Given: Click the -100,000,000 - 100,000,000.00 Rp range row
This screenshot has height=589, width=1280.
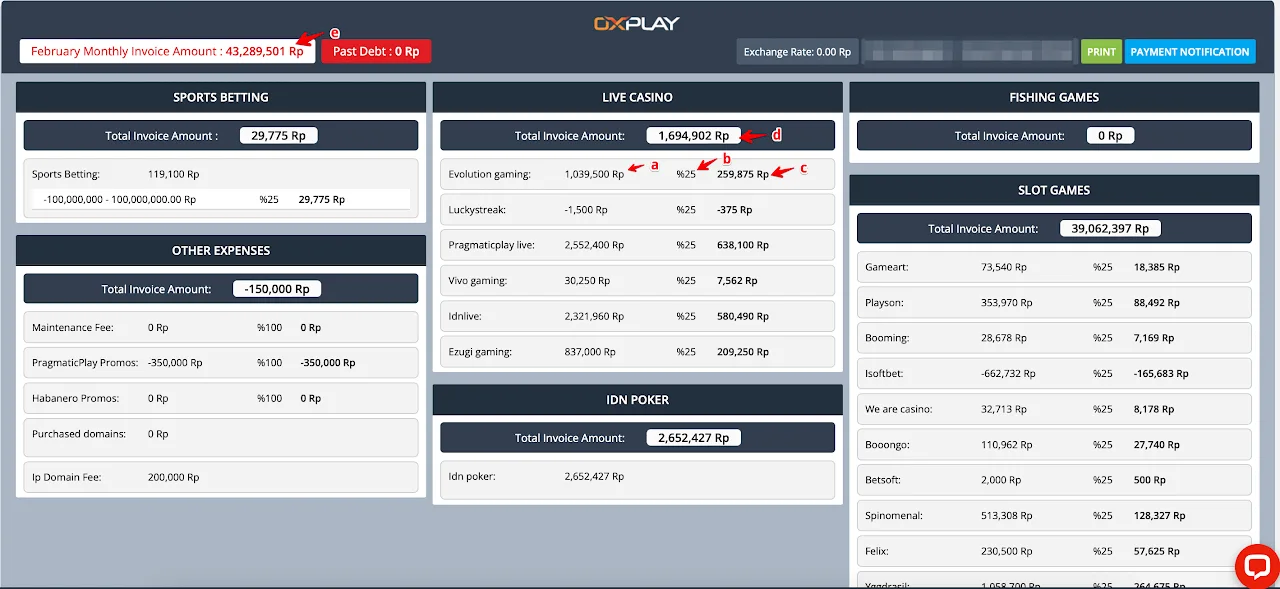Looking at the screenshot, I should 221,200.
